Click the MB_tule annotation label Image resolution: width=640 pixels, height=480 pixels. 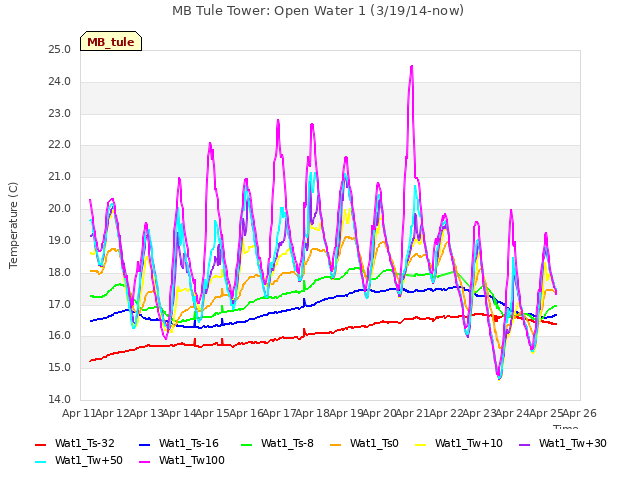(x=111, y=41)
